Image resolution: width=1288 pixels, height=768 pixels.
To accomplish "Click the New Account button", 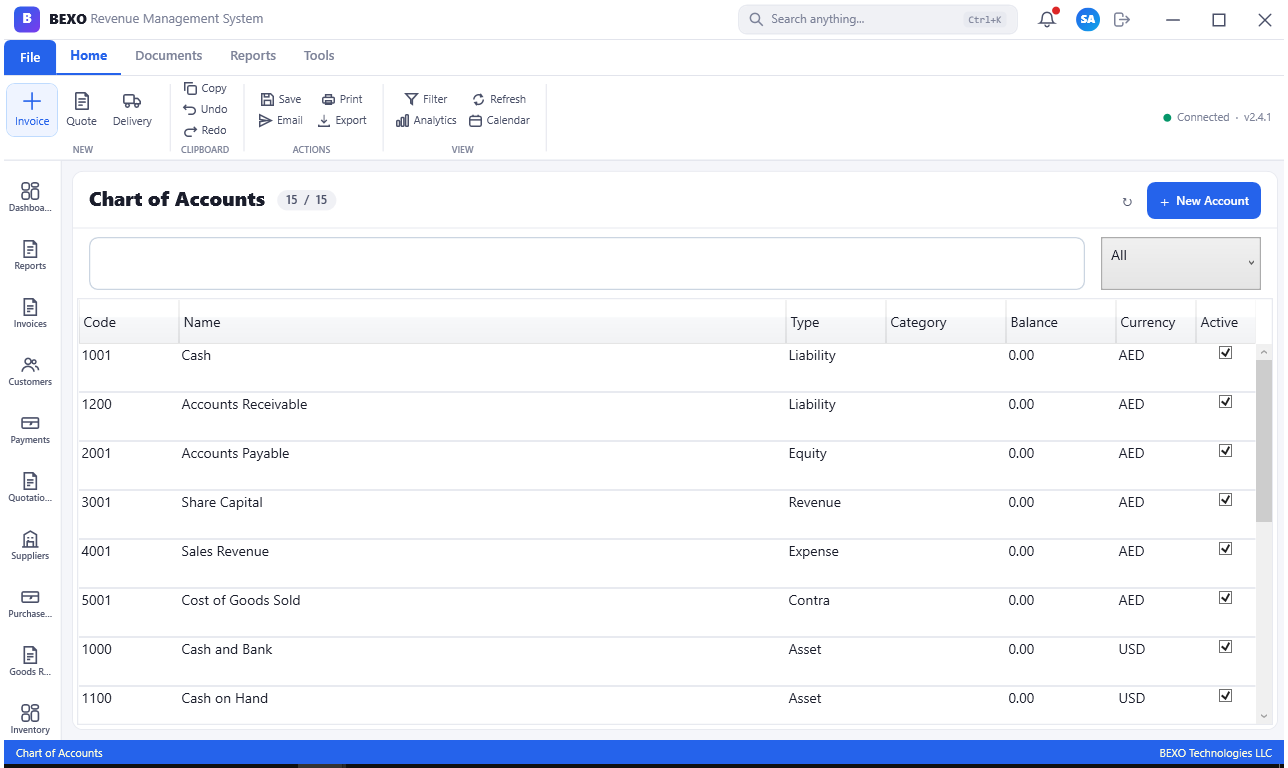I will coord(1203,201).
